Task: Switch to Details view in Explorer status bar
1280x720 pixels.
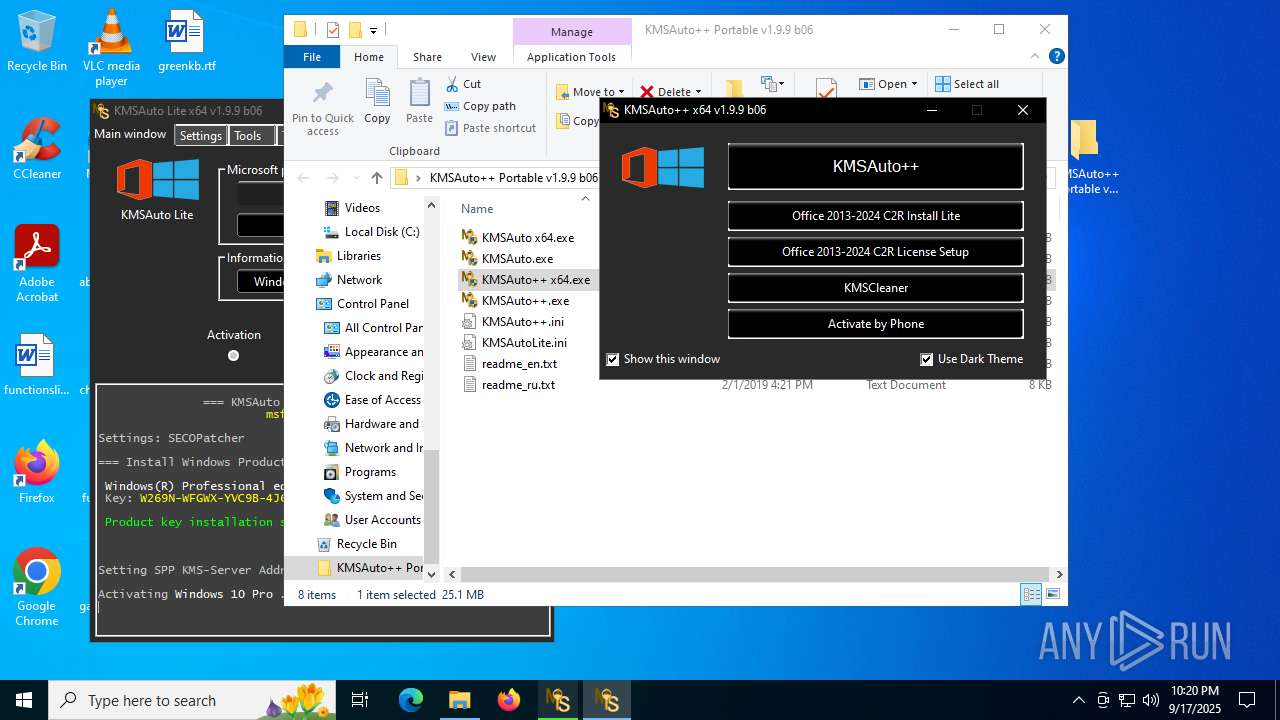Action: point(1031,594)
